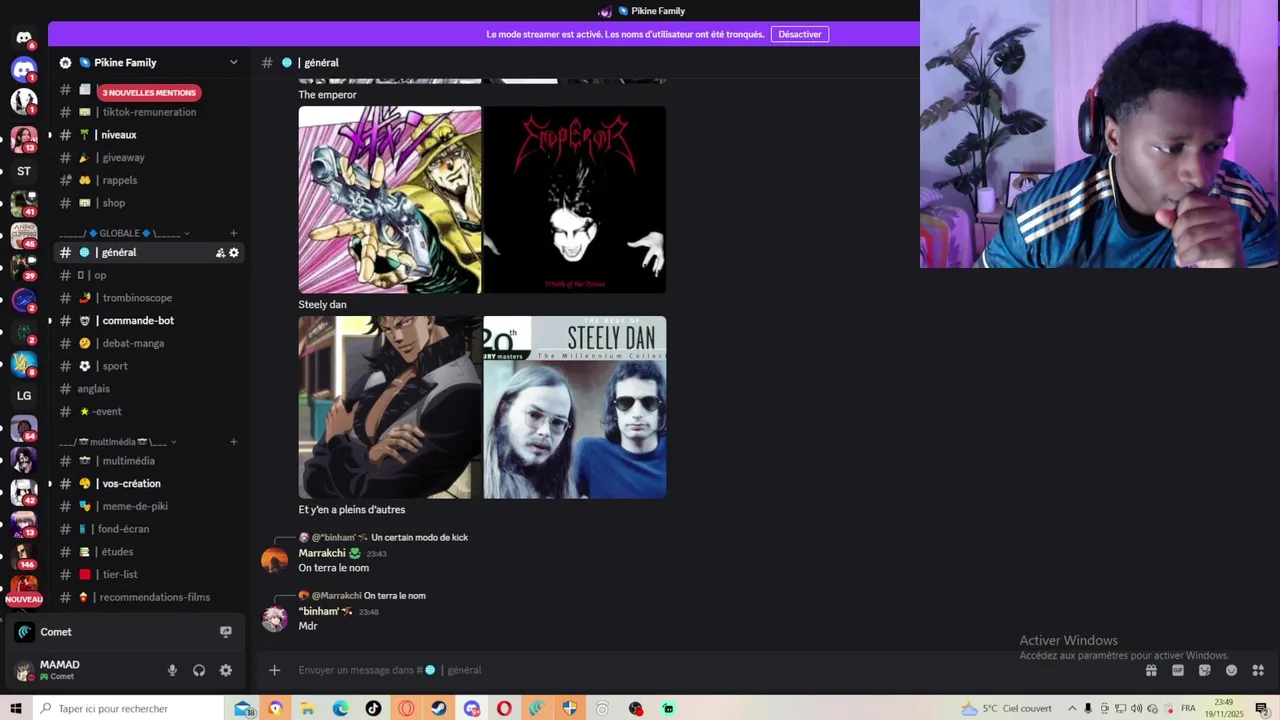
Task: Click the replied message 'Un certain modo de kick'
Action: pos(419,538)
